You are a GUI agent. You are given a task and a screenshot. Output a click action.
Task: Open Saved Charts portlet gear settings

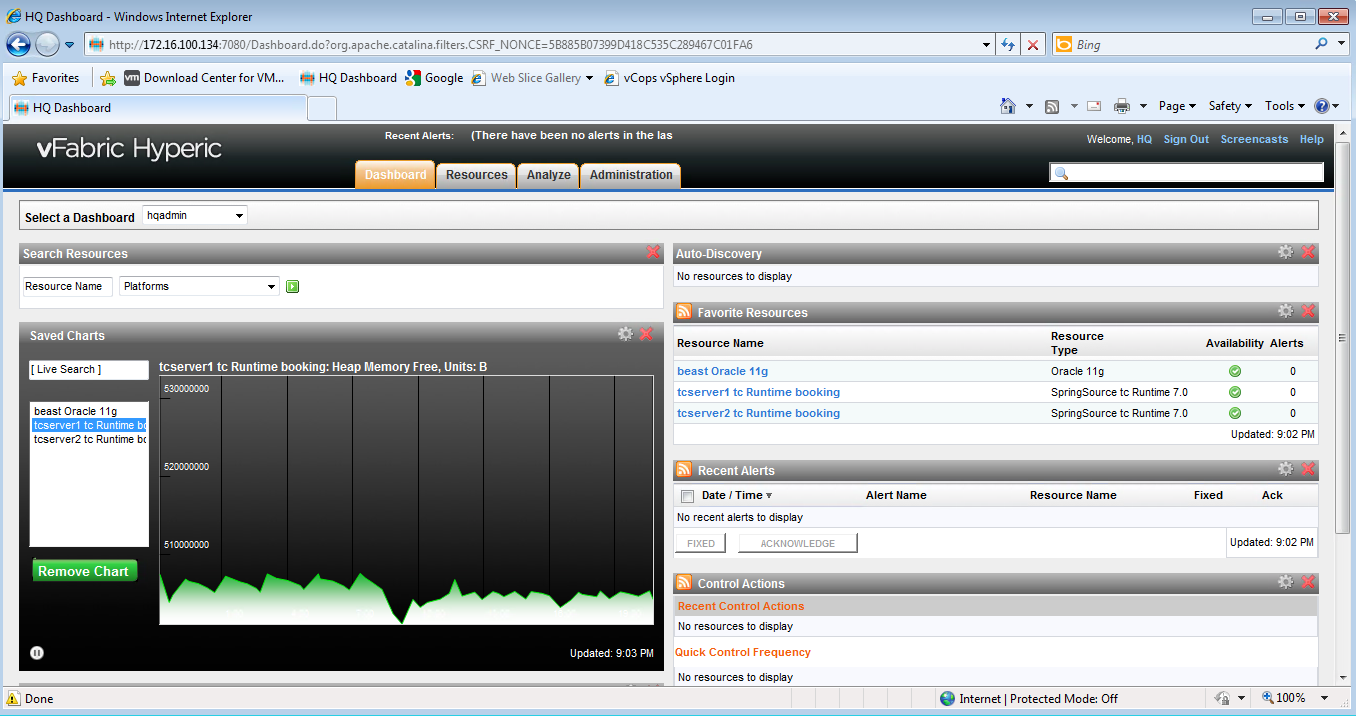point(625,334)
